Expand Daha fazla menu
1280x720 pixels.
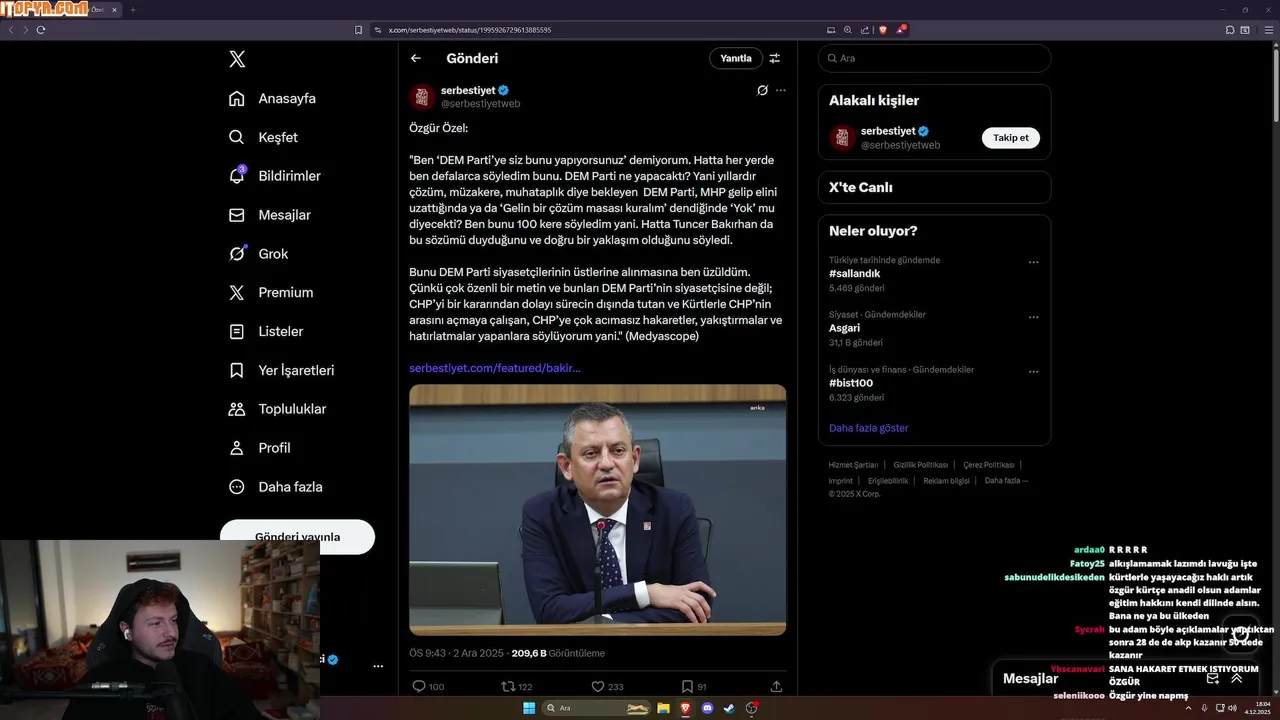pos(275,487)
